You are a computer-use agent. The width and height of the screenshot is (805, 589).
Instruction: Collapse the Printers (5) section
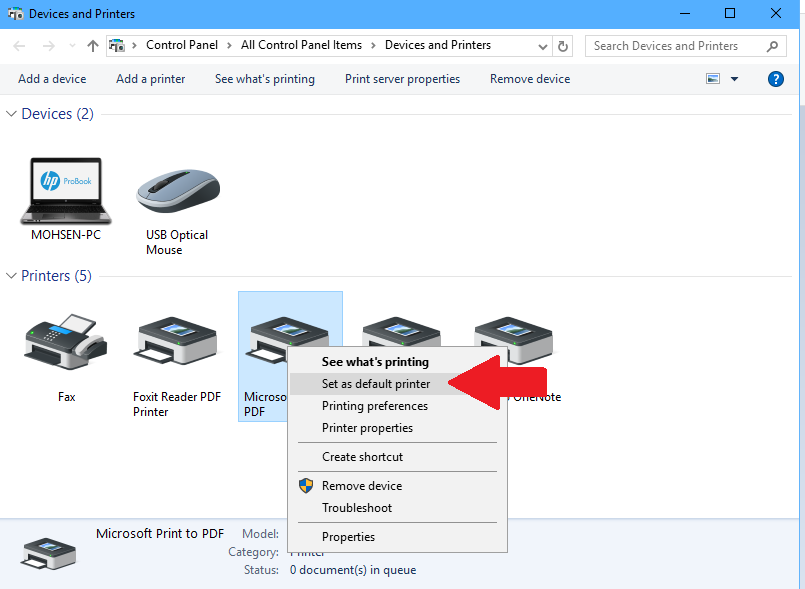pyautogui.click(x=11, y=276)
